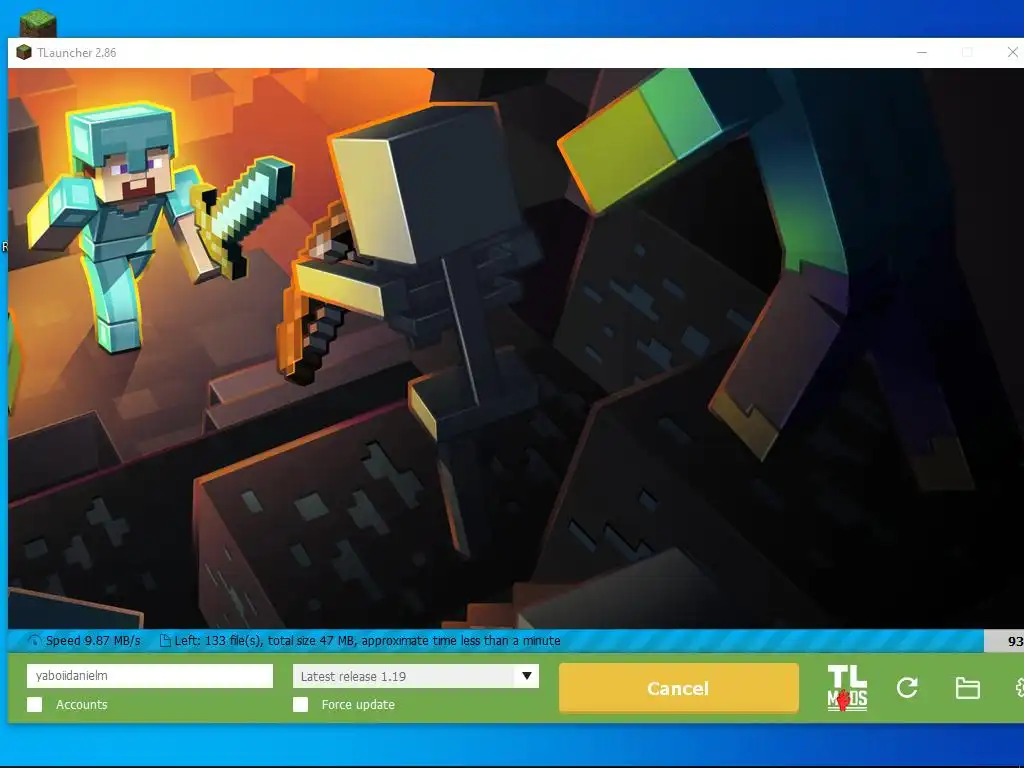Select the Speed 9.87 MB/s status text
The width and height of the screenshot is (1024, 768).
coord(93,641)
